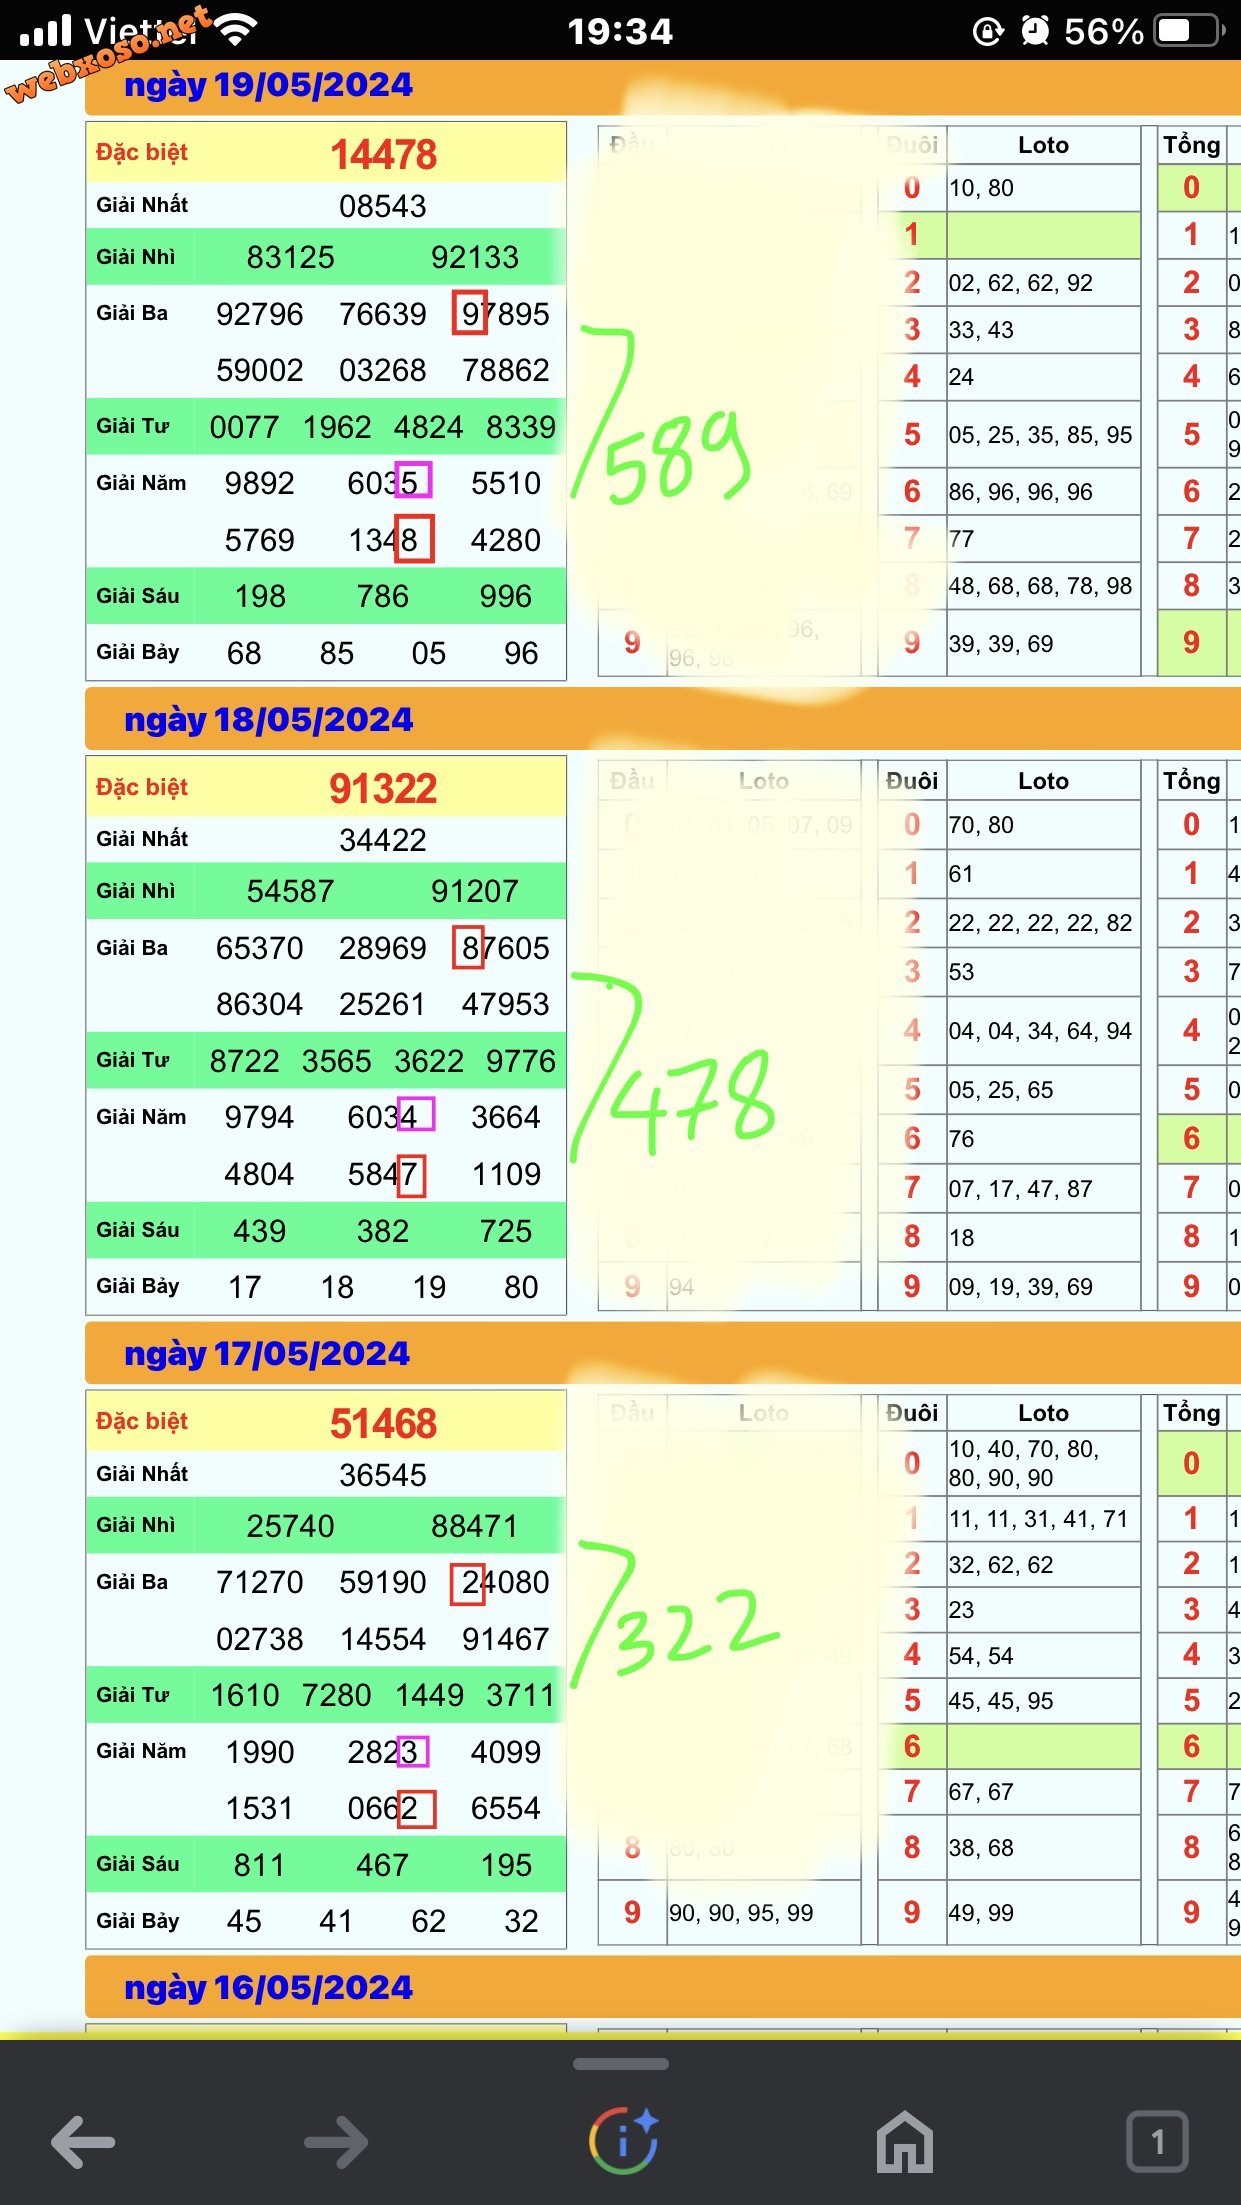
Task: Select loto cell 22, 22, 22, 22, 82
Action: [x=1041, y=922]
